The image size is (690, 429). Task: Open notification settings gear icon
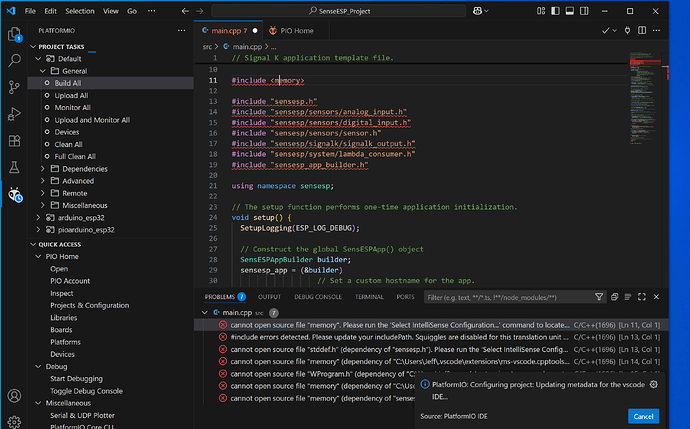[x=654, y=385]
